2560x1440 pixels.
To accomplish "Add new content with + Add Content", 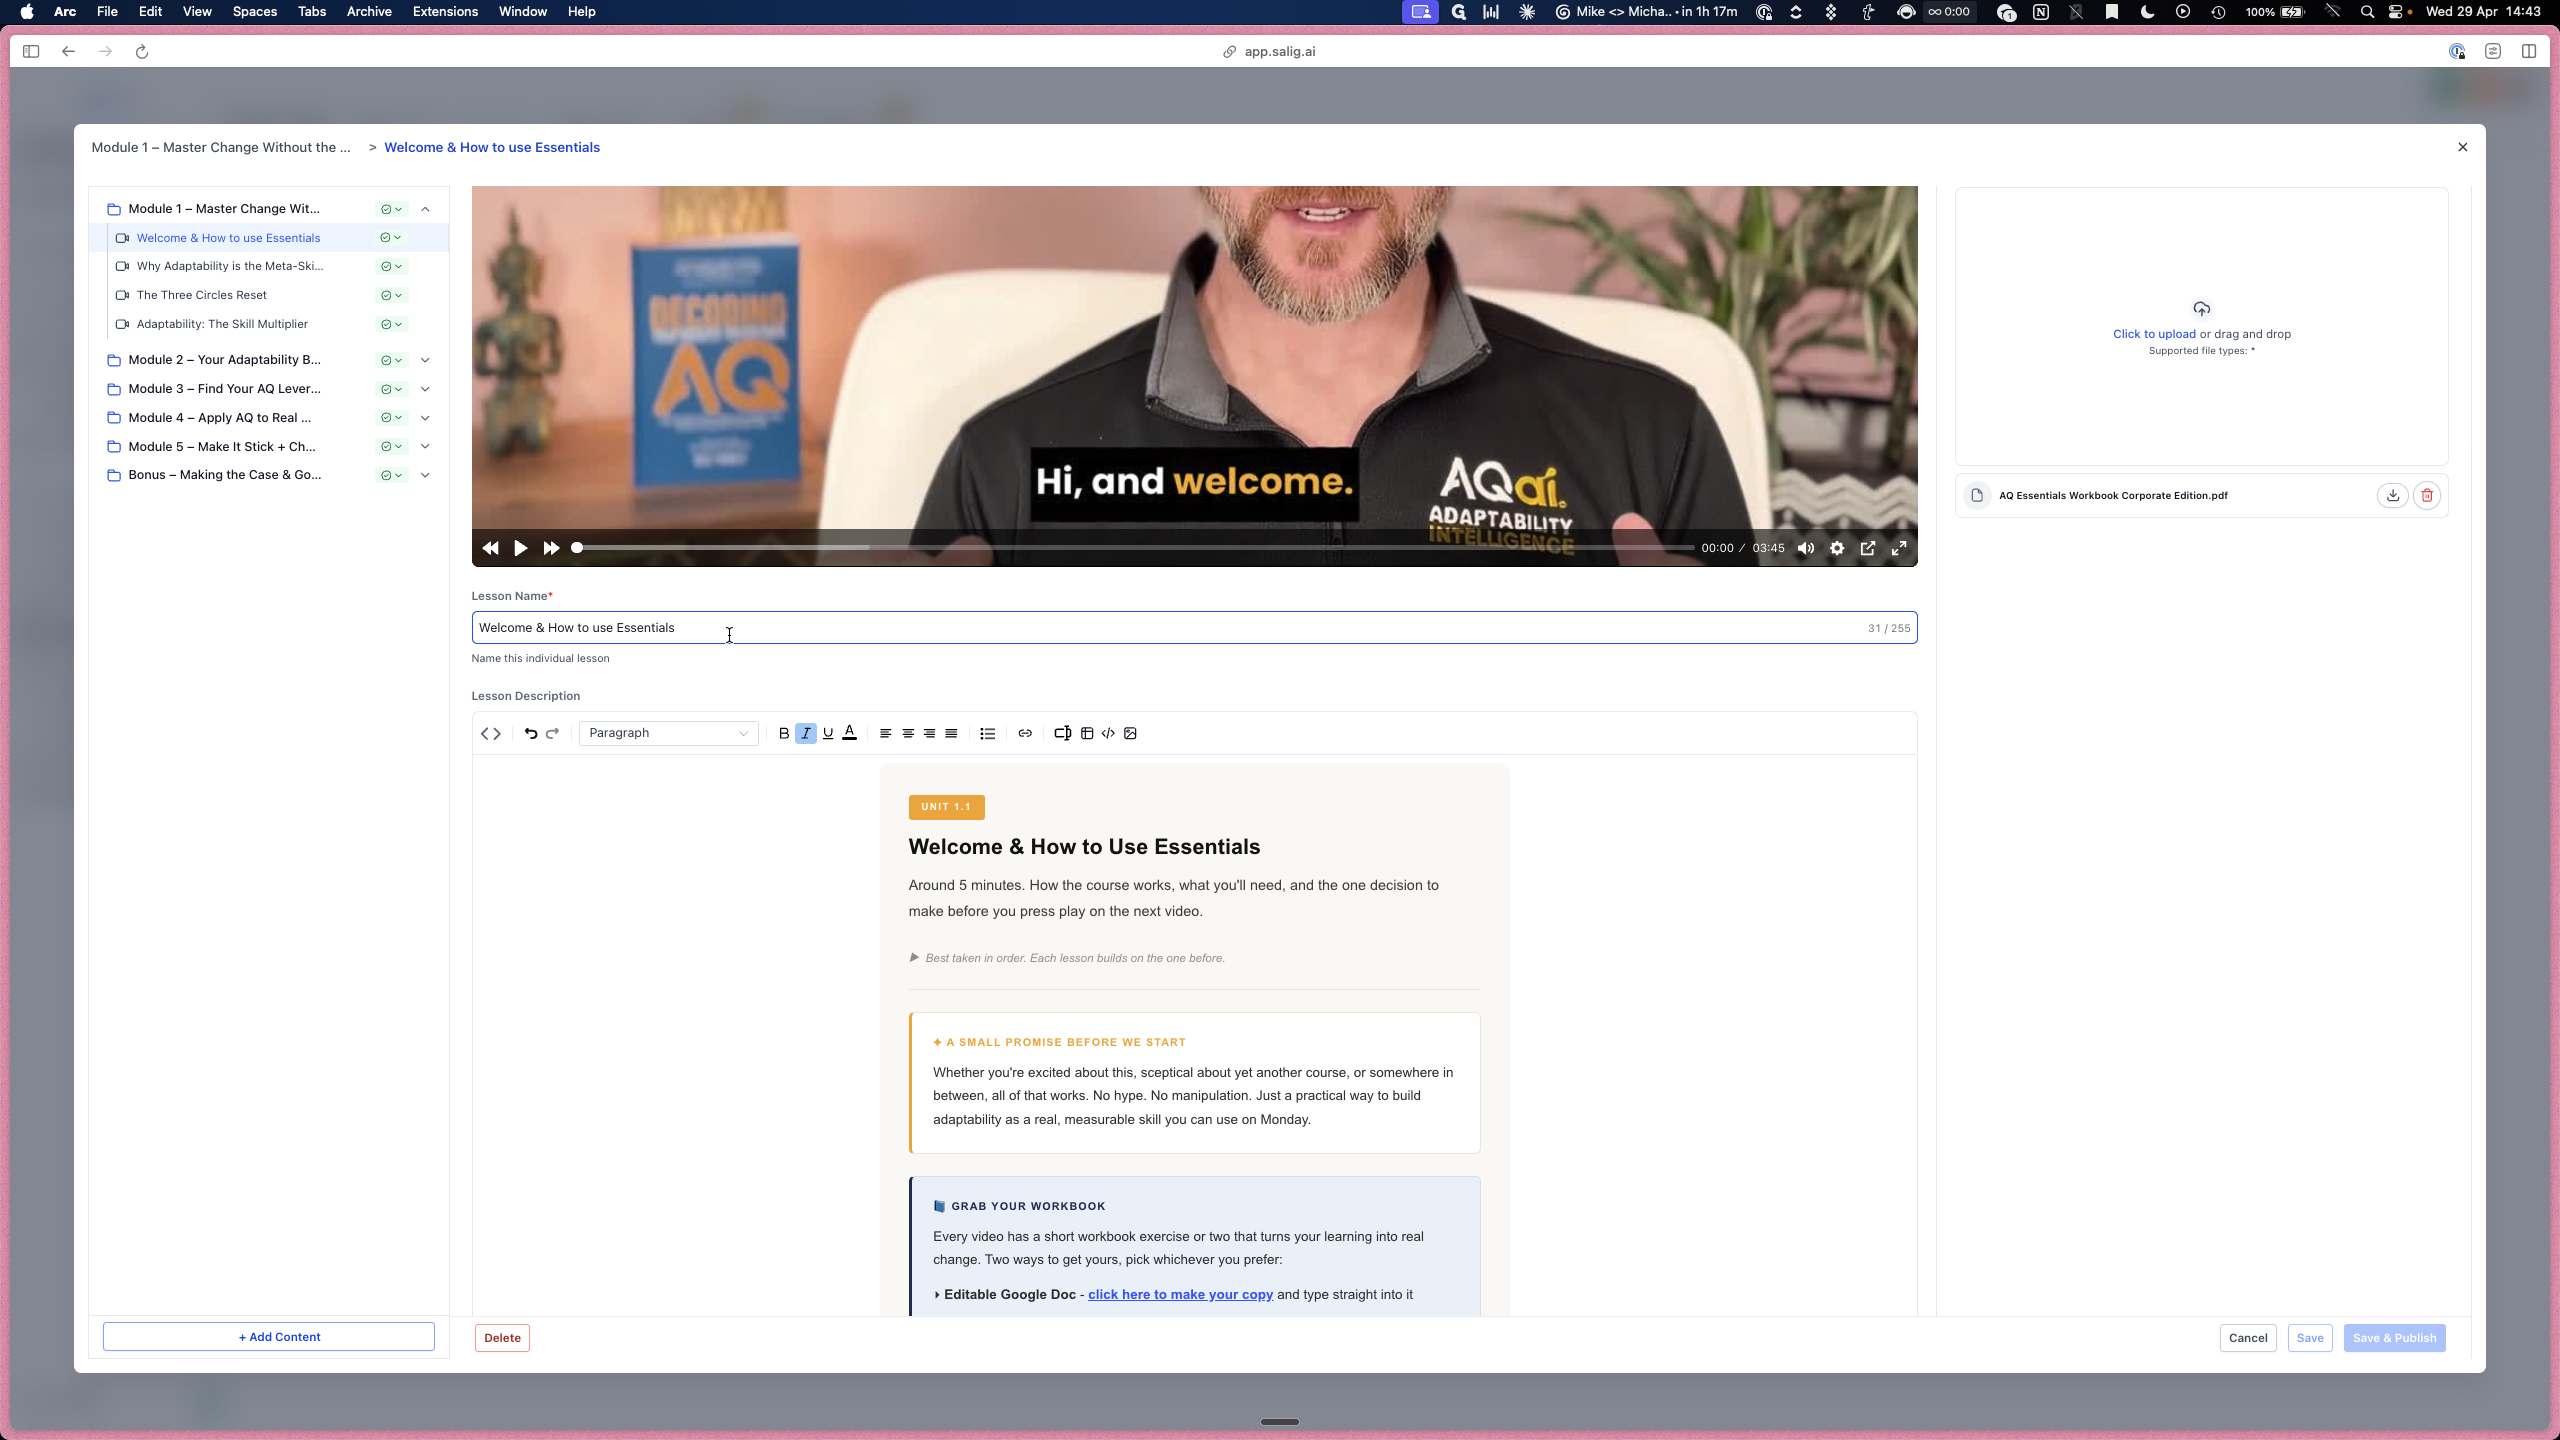I will point(269,1337).
